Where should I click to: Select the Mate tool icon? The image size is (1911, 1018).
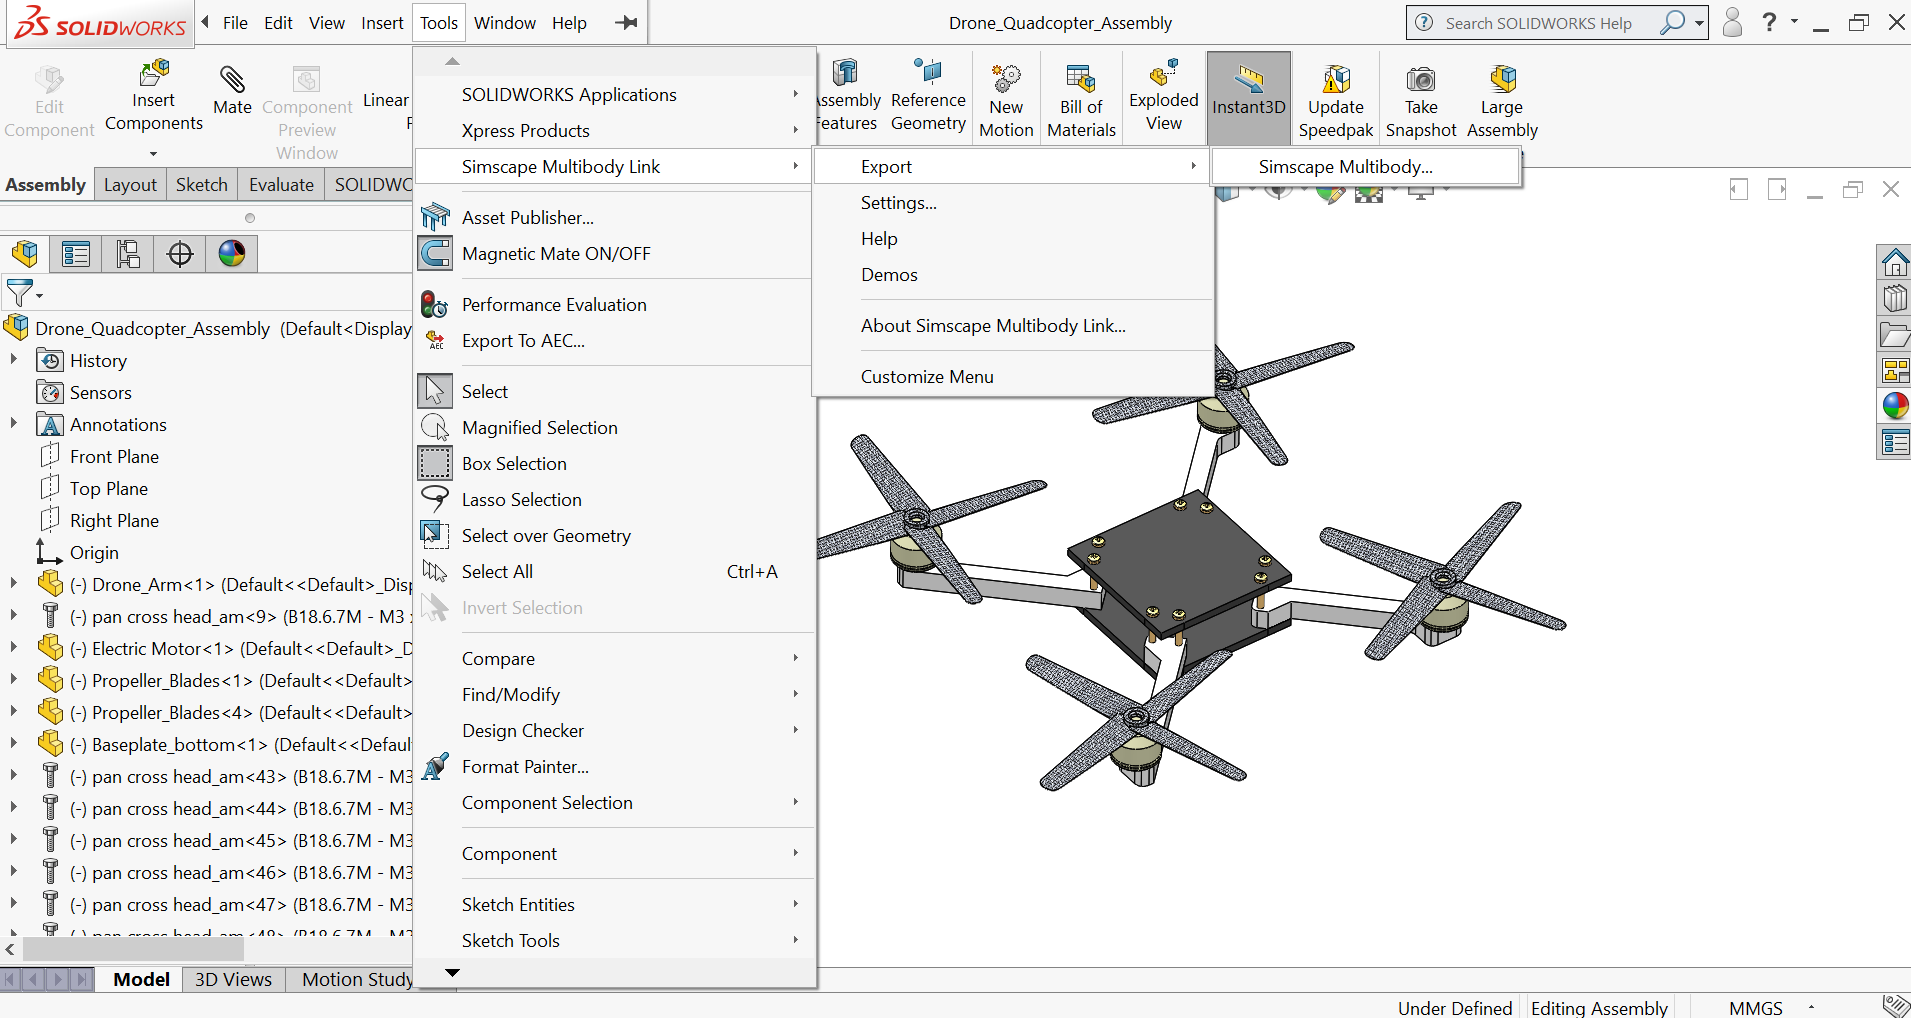click(232, 79)
